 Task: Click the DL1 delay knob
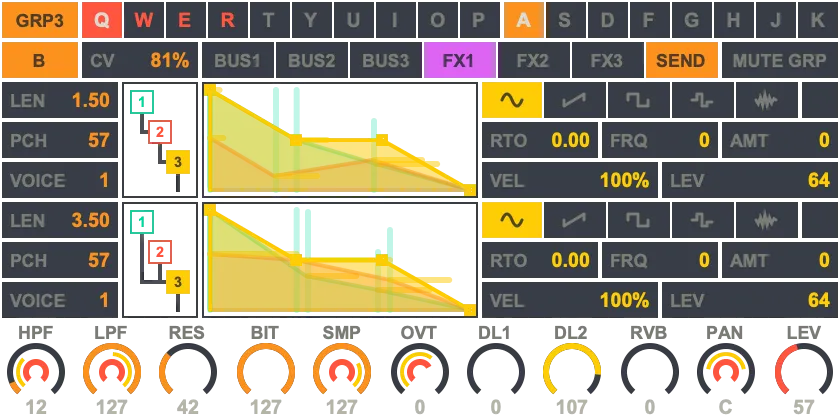tap(496, 371)
